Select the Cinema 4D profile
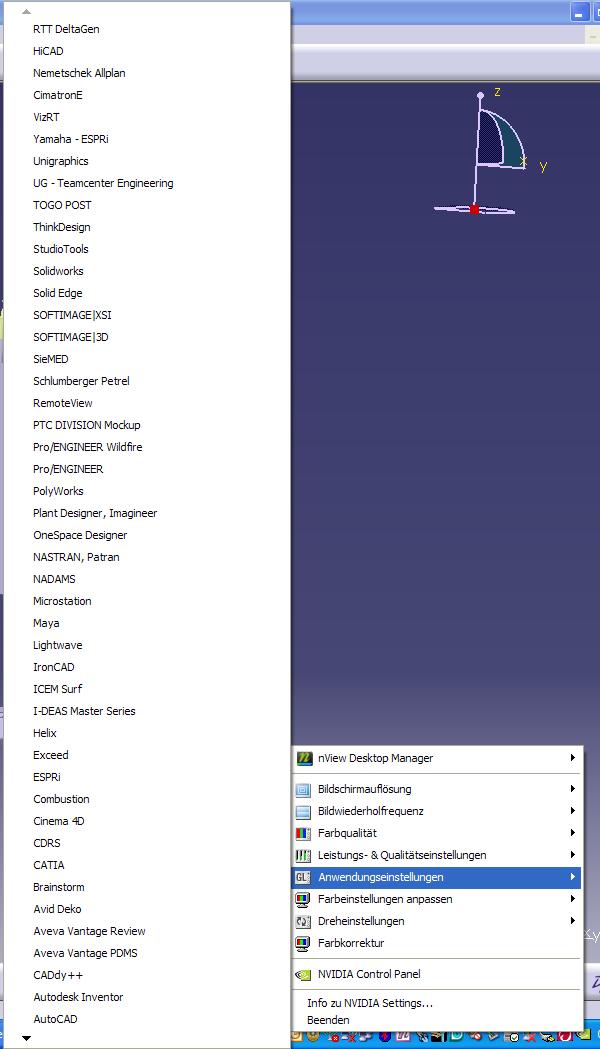The image size is (600, 1049). pyautogui.click(x=59, y=821)
